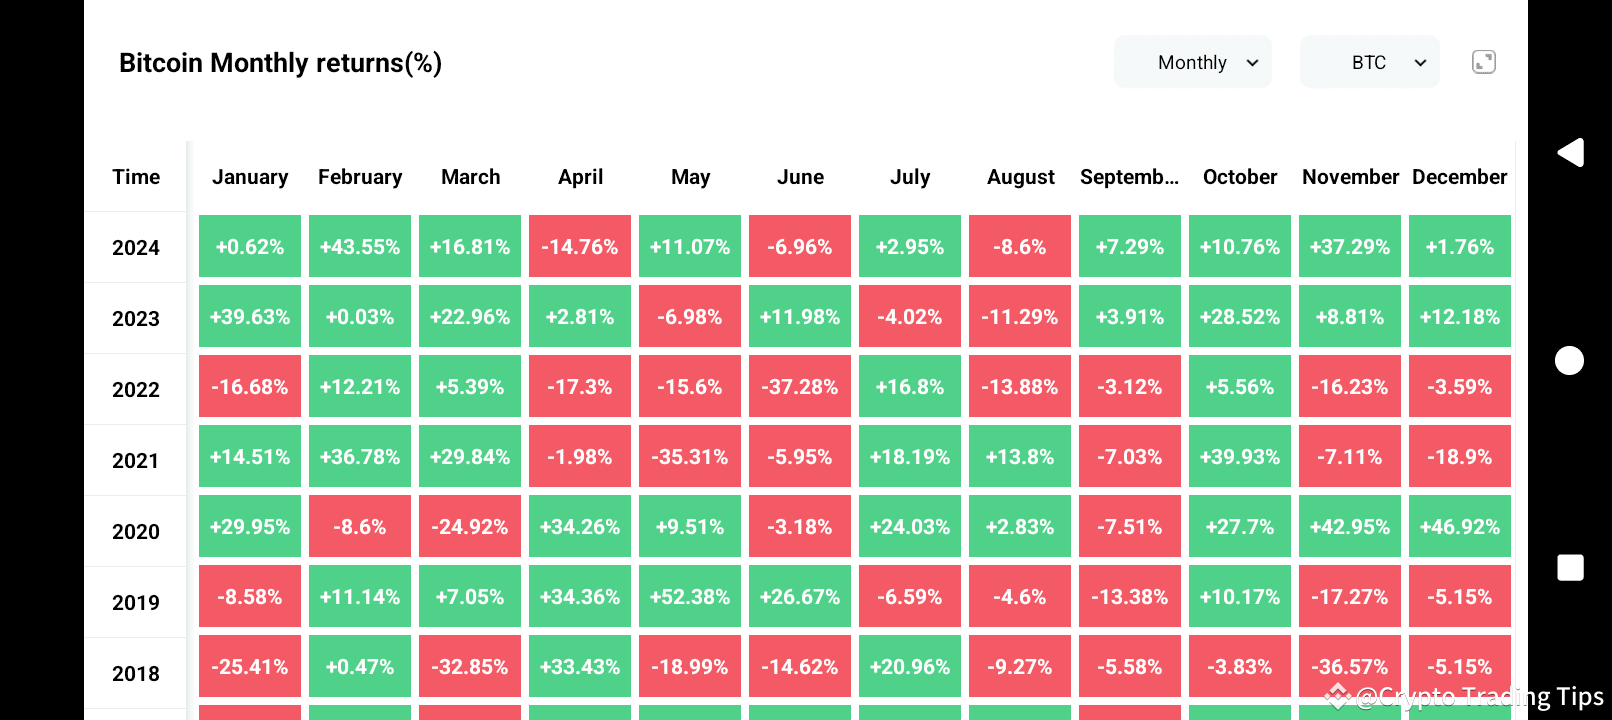
Task: Select the December column header
Action: 1460,176
